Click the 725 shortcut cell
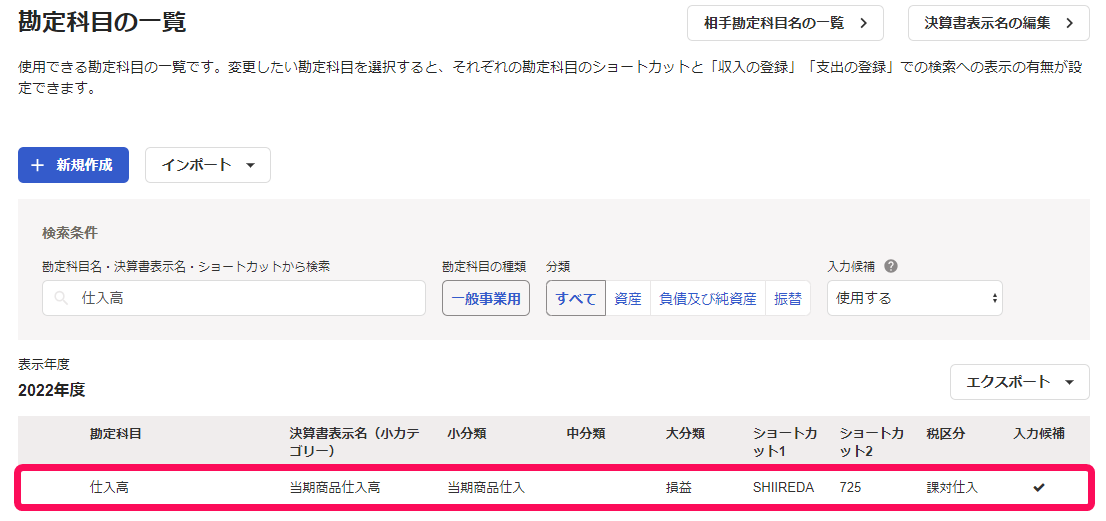The width and height of the screenshot is (1106, 521). tap(850, 487)
